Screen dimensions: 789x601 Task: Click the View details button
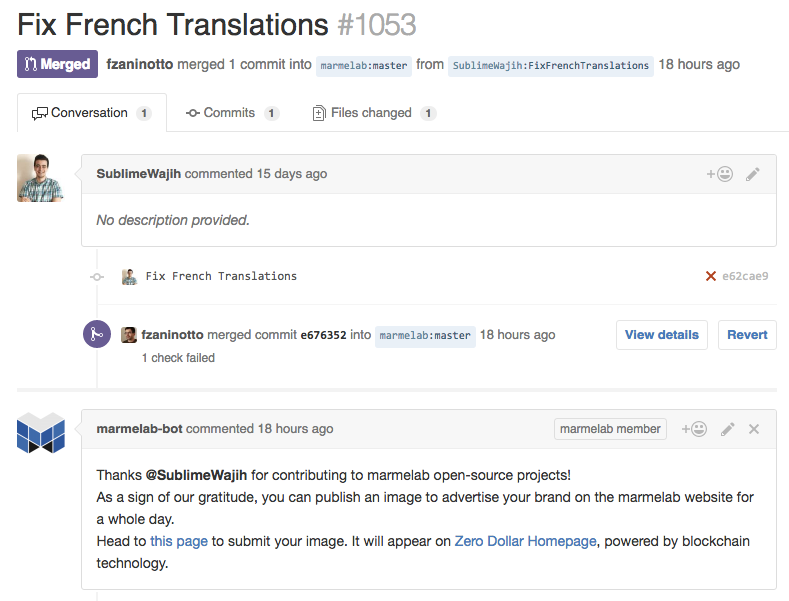pyautogui.click(x=661, y=335)
